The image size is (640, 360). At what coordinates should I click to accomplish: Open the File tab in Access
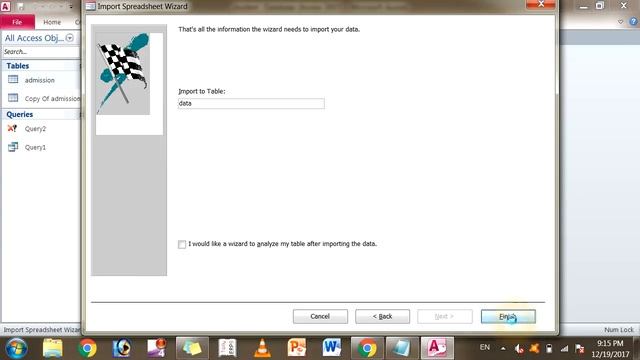coord(17,22)
